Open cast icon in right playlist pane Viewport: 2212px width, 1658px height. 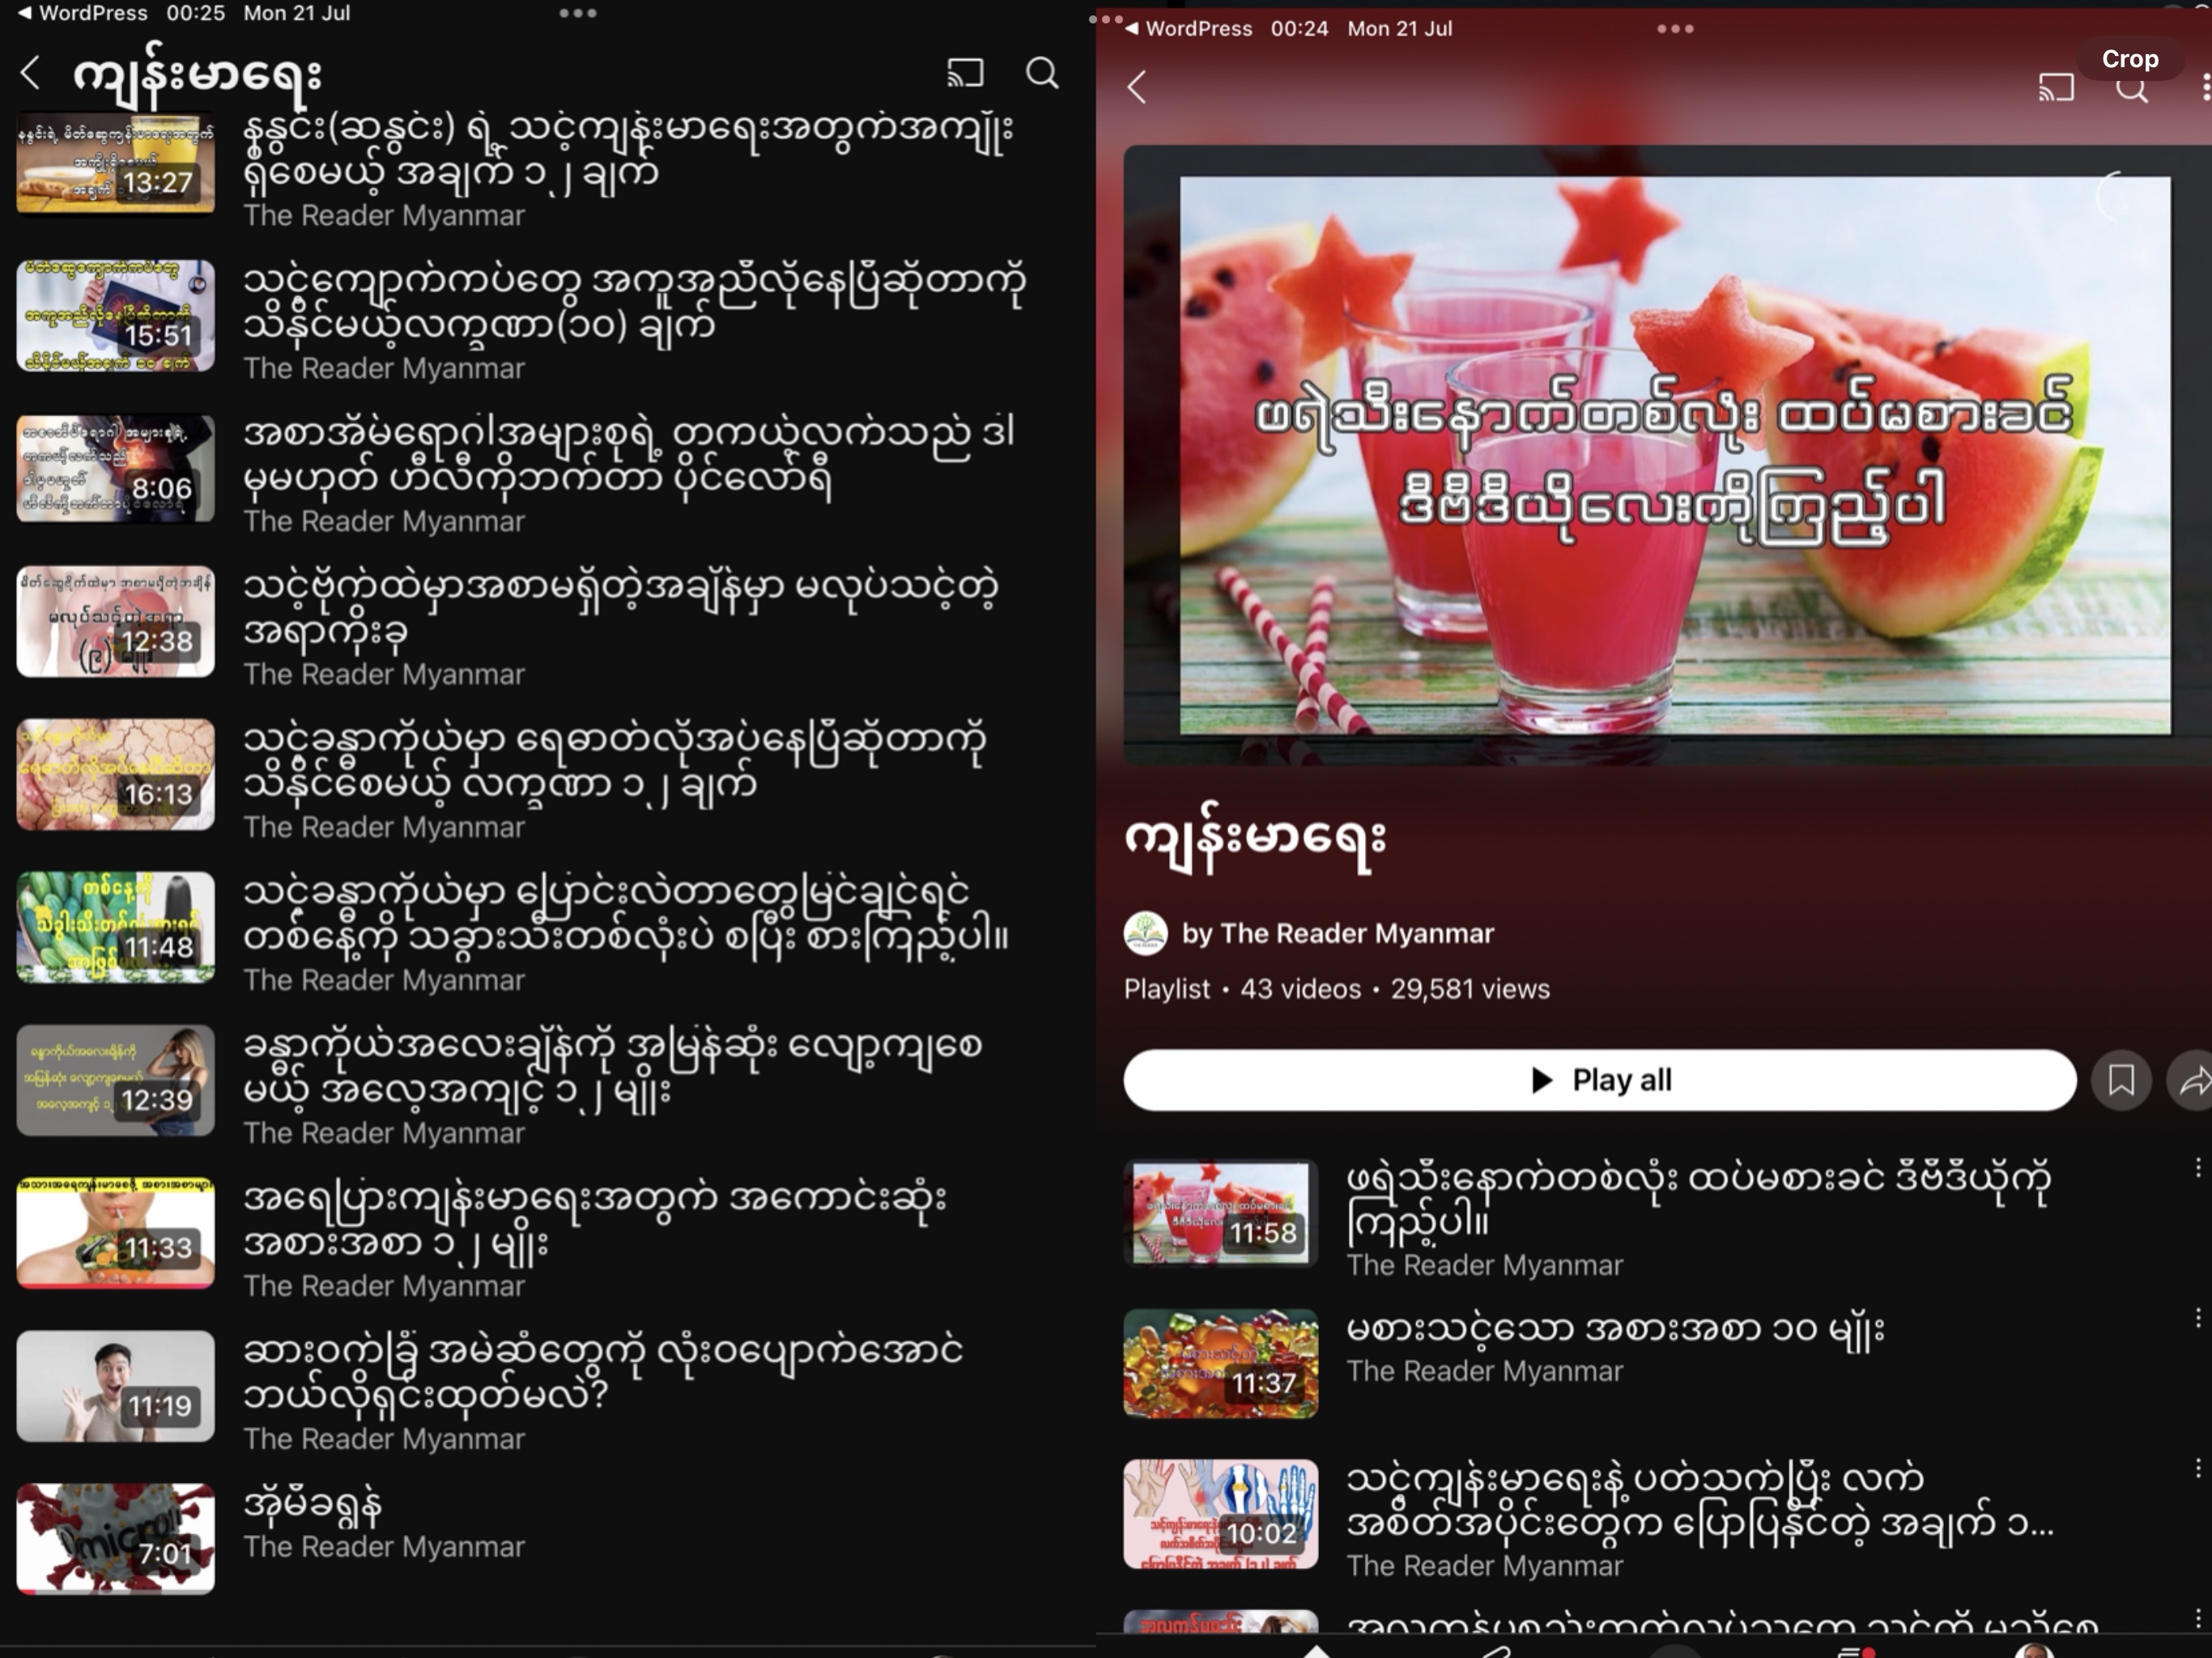point(2055,87)
